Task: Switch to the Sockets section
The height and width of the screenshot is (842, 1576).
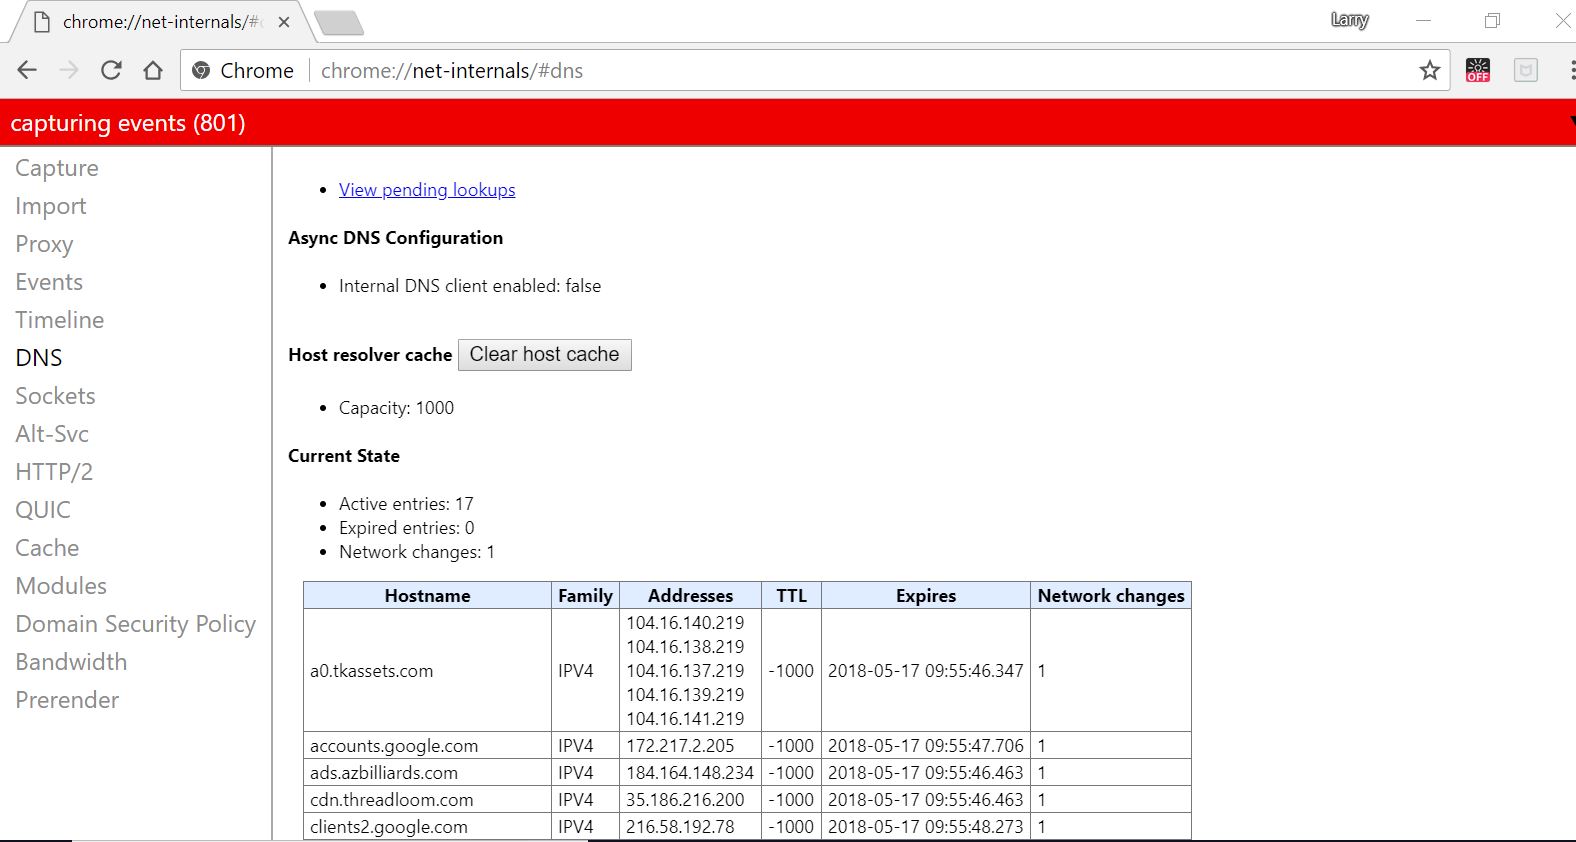Action: [55, 396]
